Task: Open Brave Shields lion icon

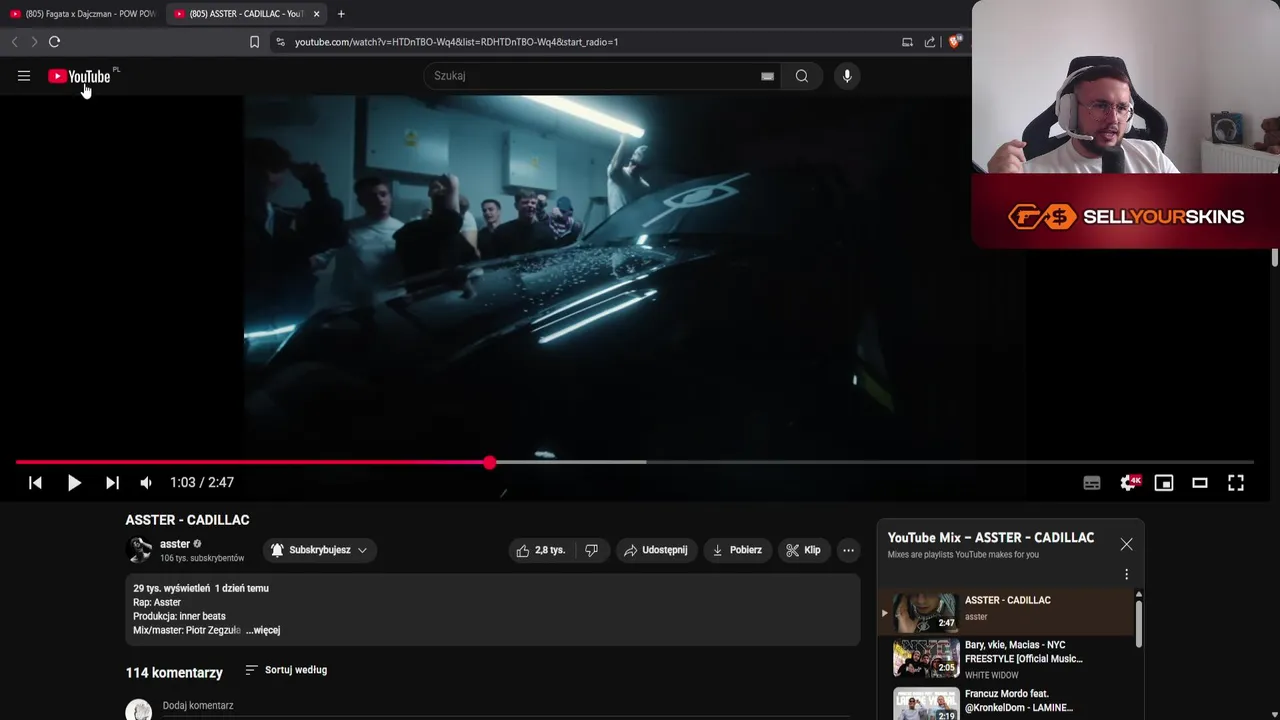Action: click(954, 42)
